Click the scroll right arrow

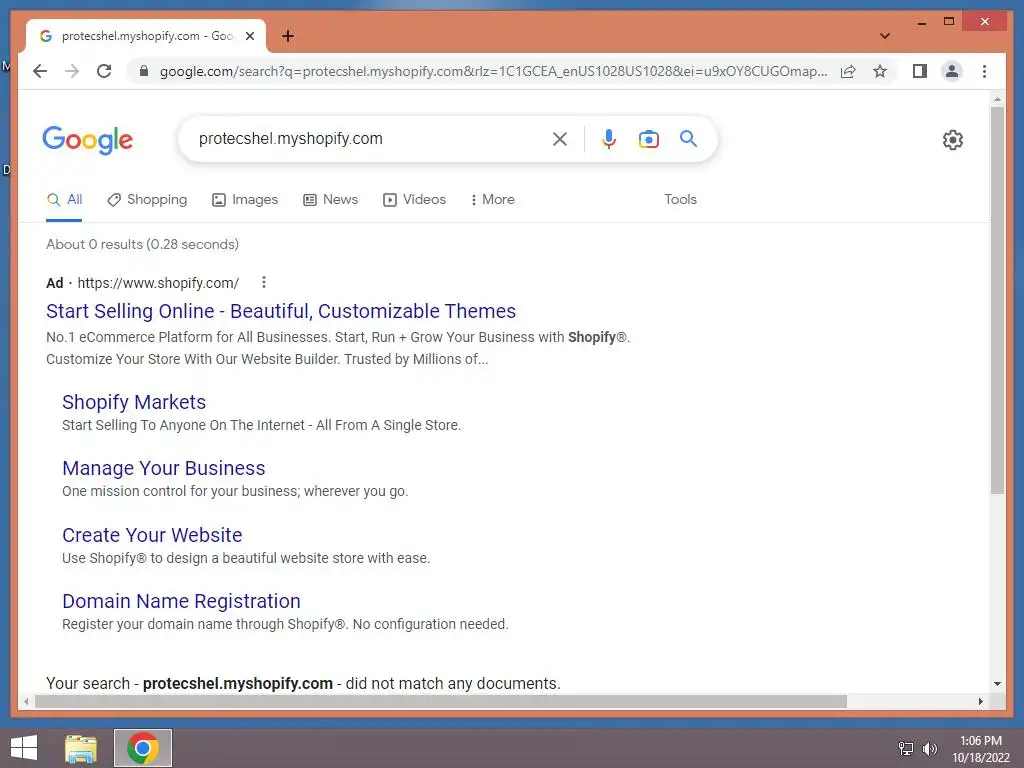[980, 701]
